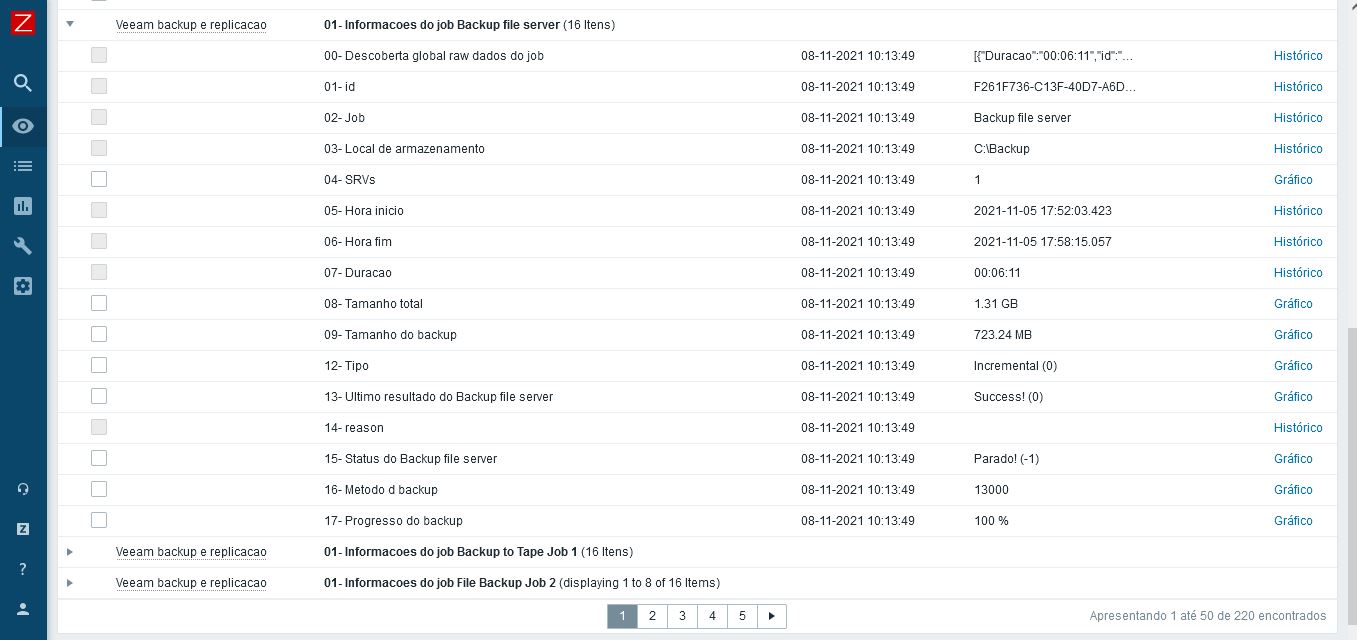Open the Help question mark icon

tap(23, 569)
